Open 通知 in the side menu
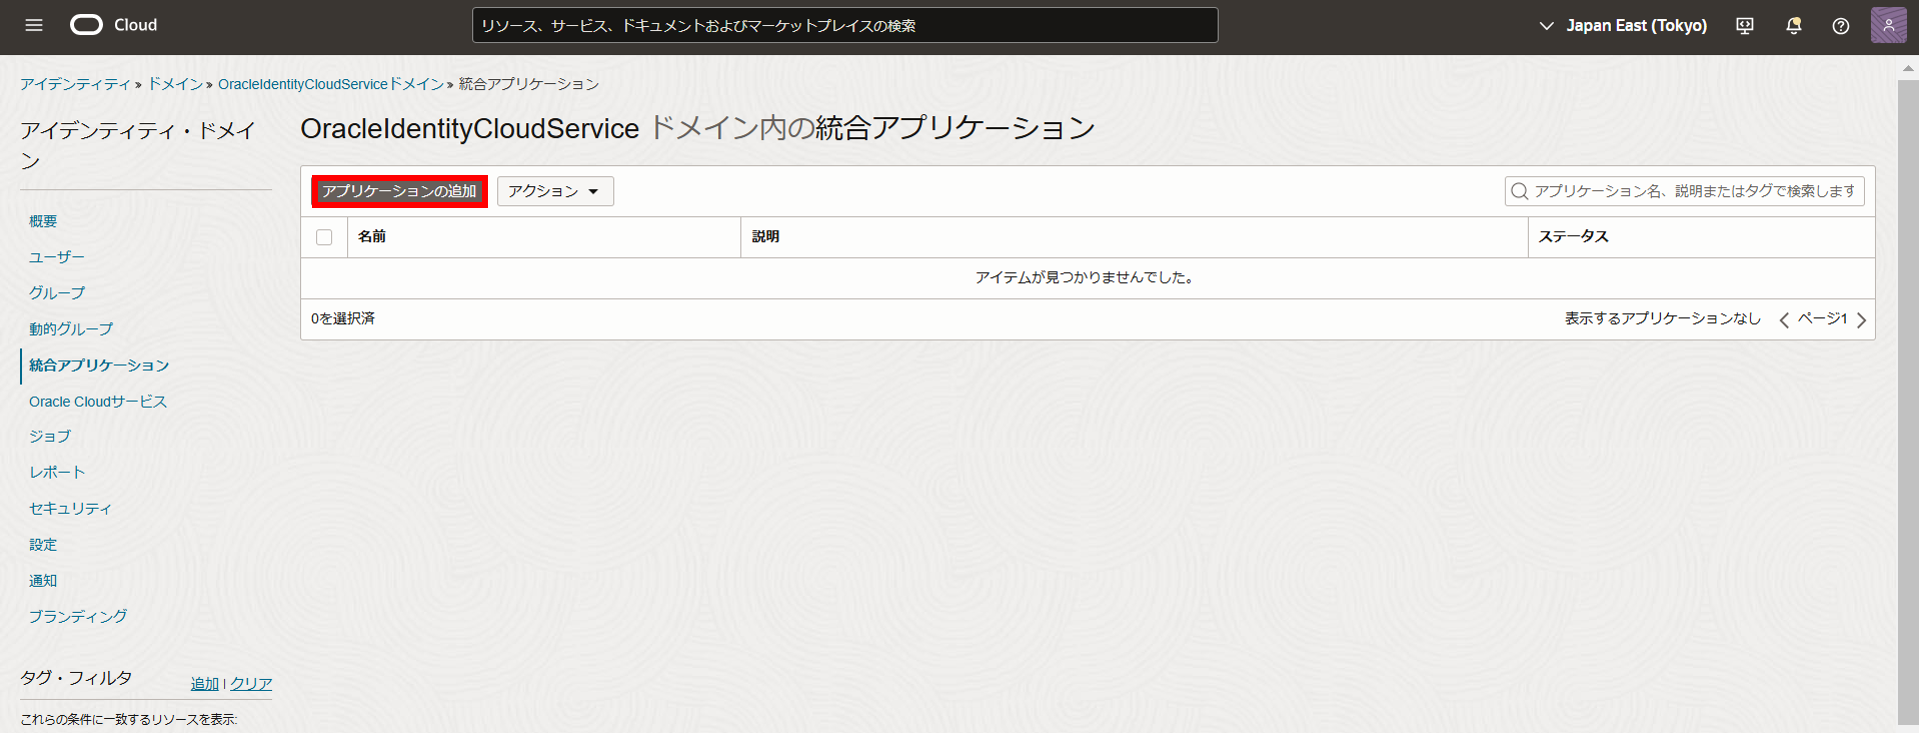 point(43,580)
